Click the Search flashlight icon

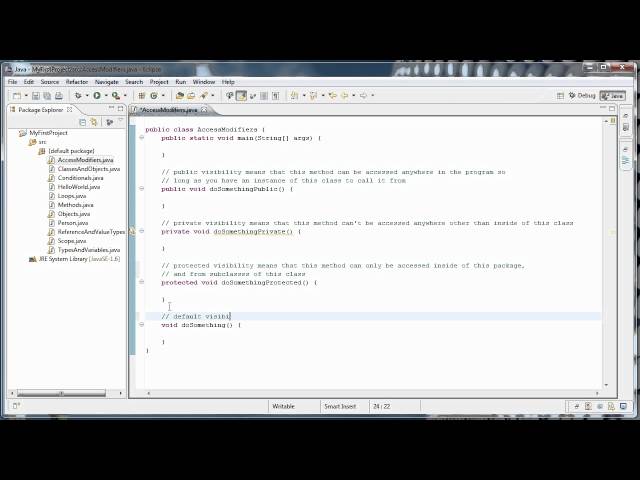click(204, 96)
